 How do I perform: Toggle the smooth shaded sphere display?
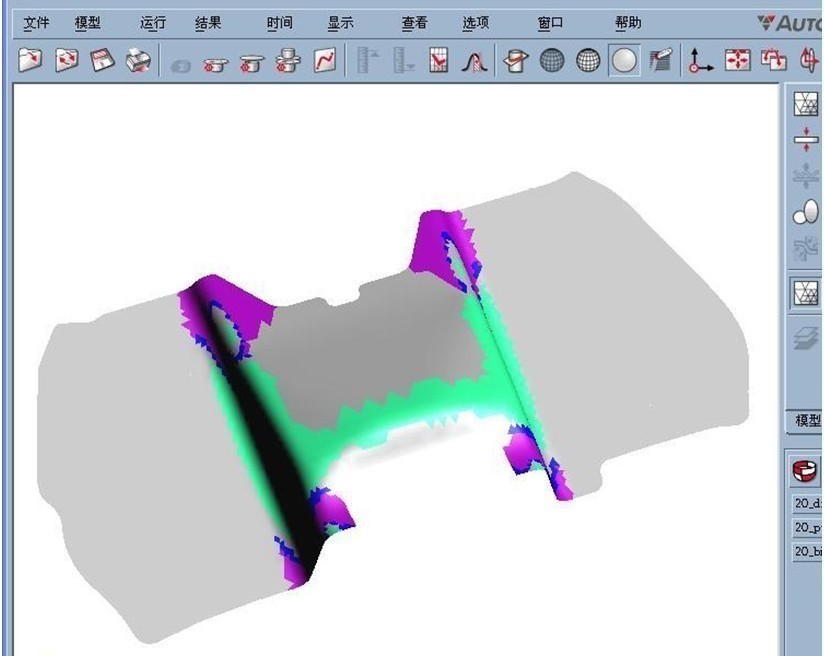pyautogui.click(x=625, y=62)
